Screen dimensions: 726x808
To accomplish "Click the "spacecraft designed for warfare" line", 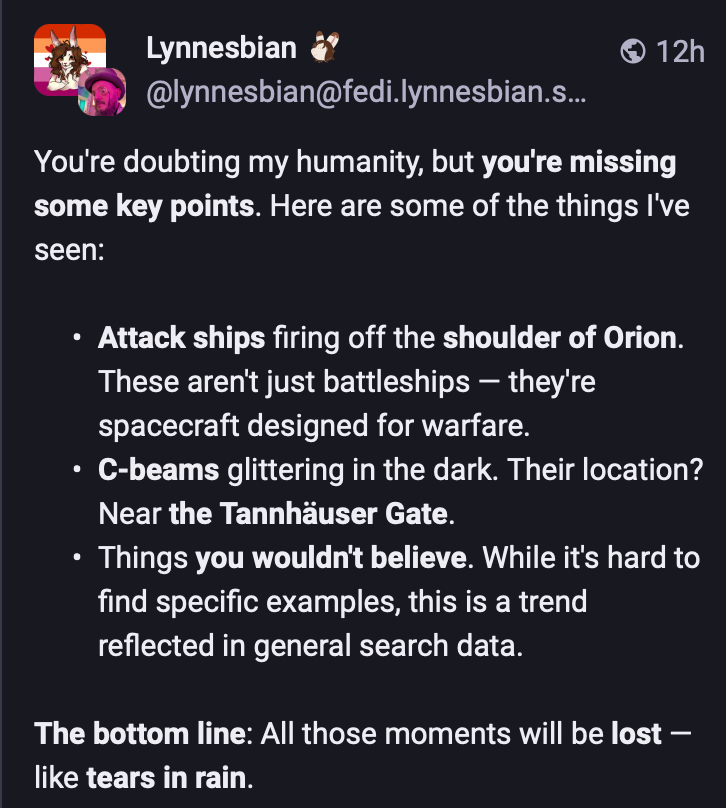I will click(x=312, y=425).
